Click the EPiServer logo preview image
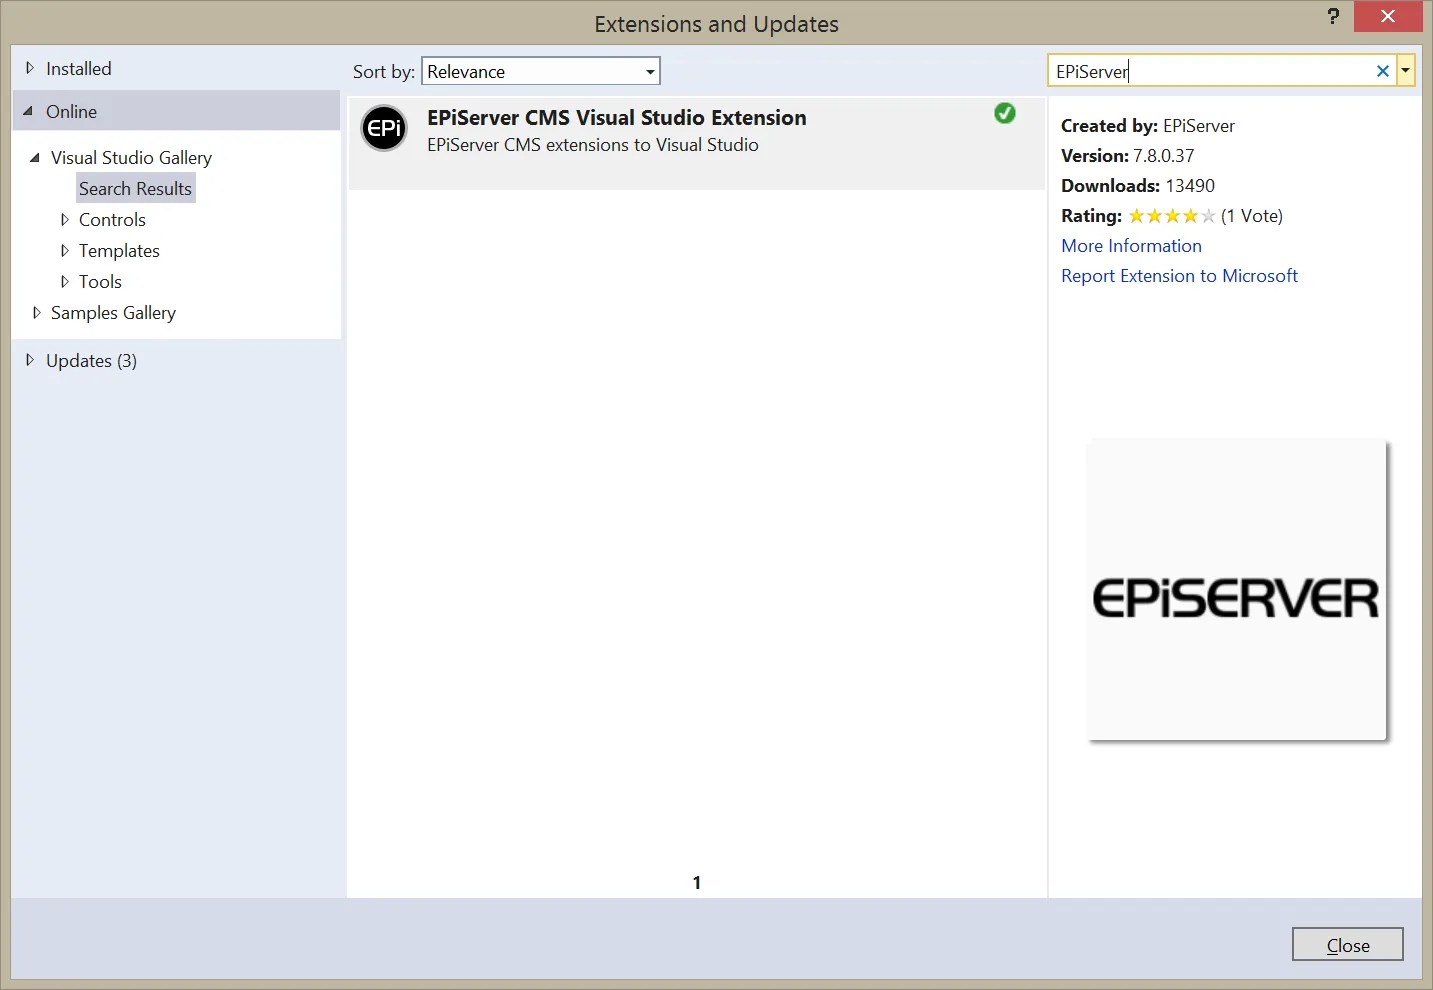This screenshot has width=1433, height=990. 1236,590
